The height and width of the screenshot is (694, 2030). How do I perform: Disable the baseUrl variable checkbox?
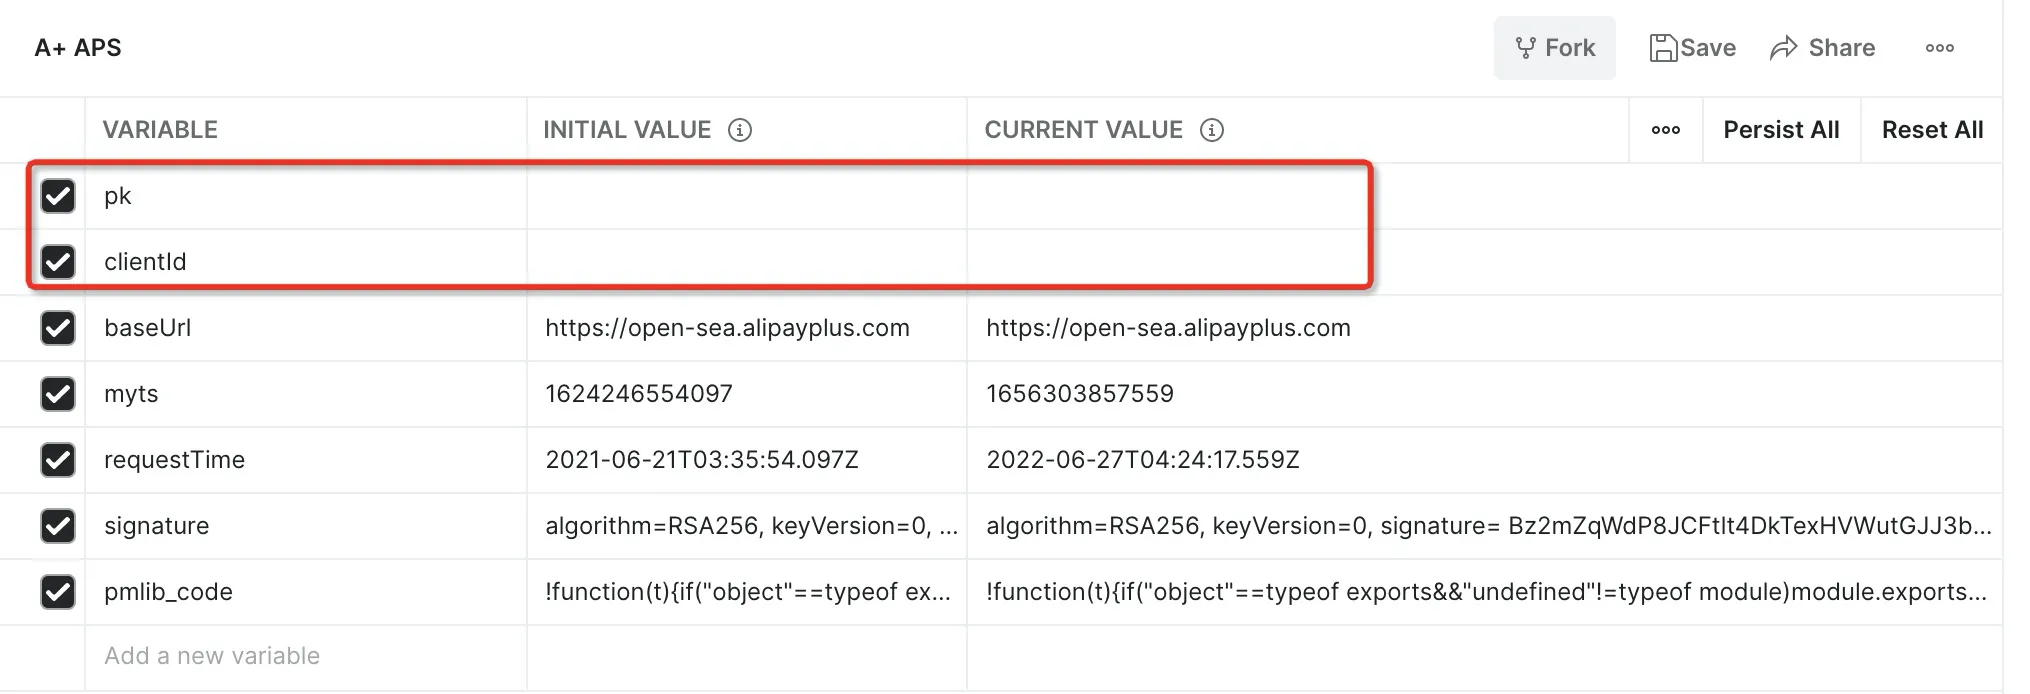click(58, 328)
